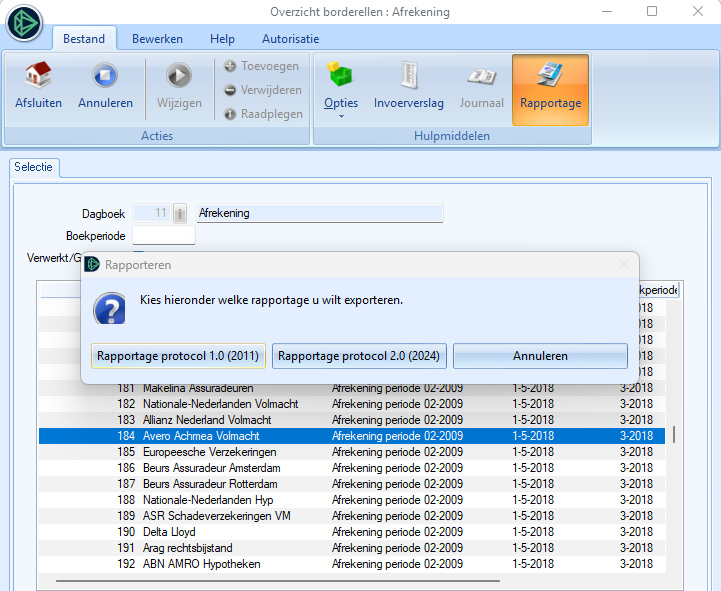Open the application logo menu
Image resolution: width=721 pixels, height=591 pixels.
24,23
